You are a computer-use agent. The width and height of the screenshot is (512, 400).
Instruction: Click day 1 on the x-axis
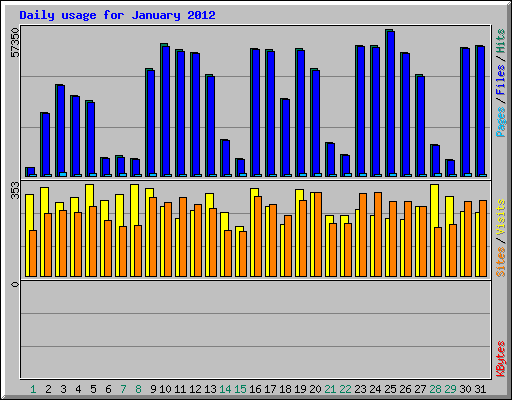pos(33,389)
